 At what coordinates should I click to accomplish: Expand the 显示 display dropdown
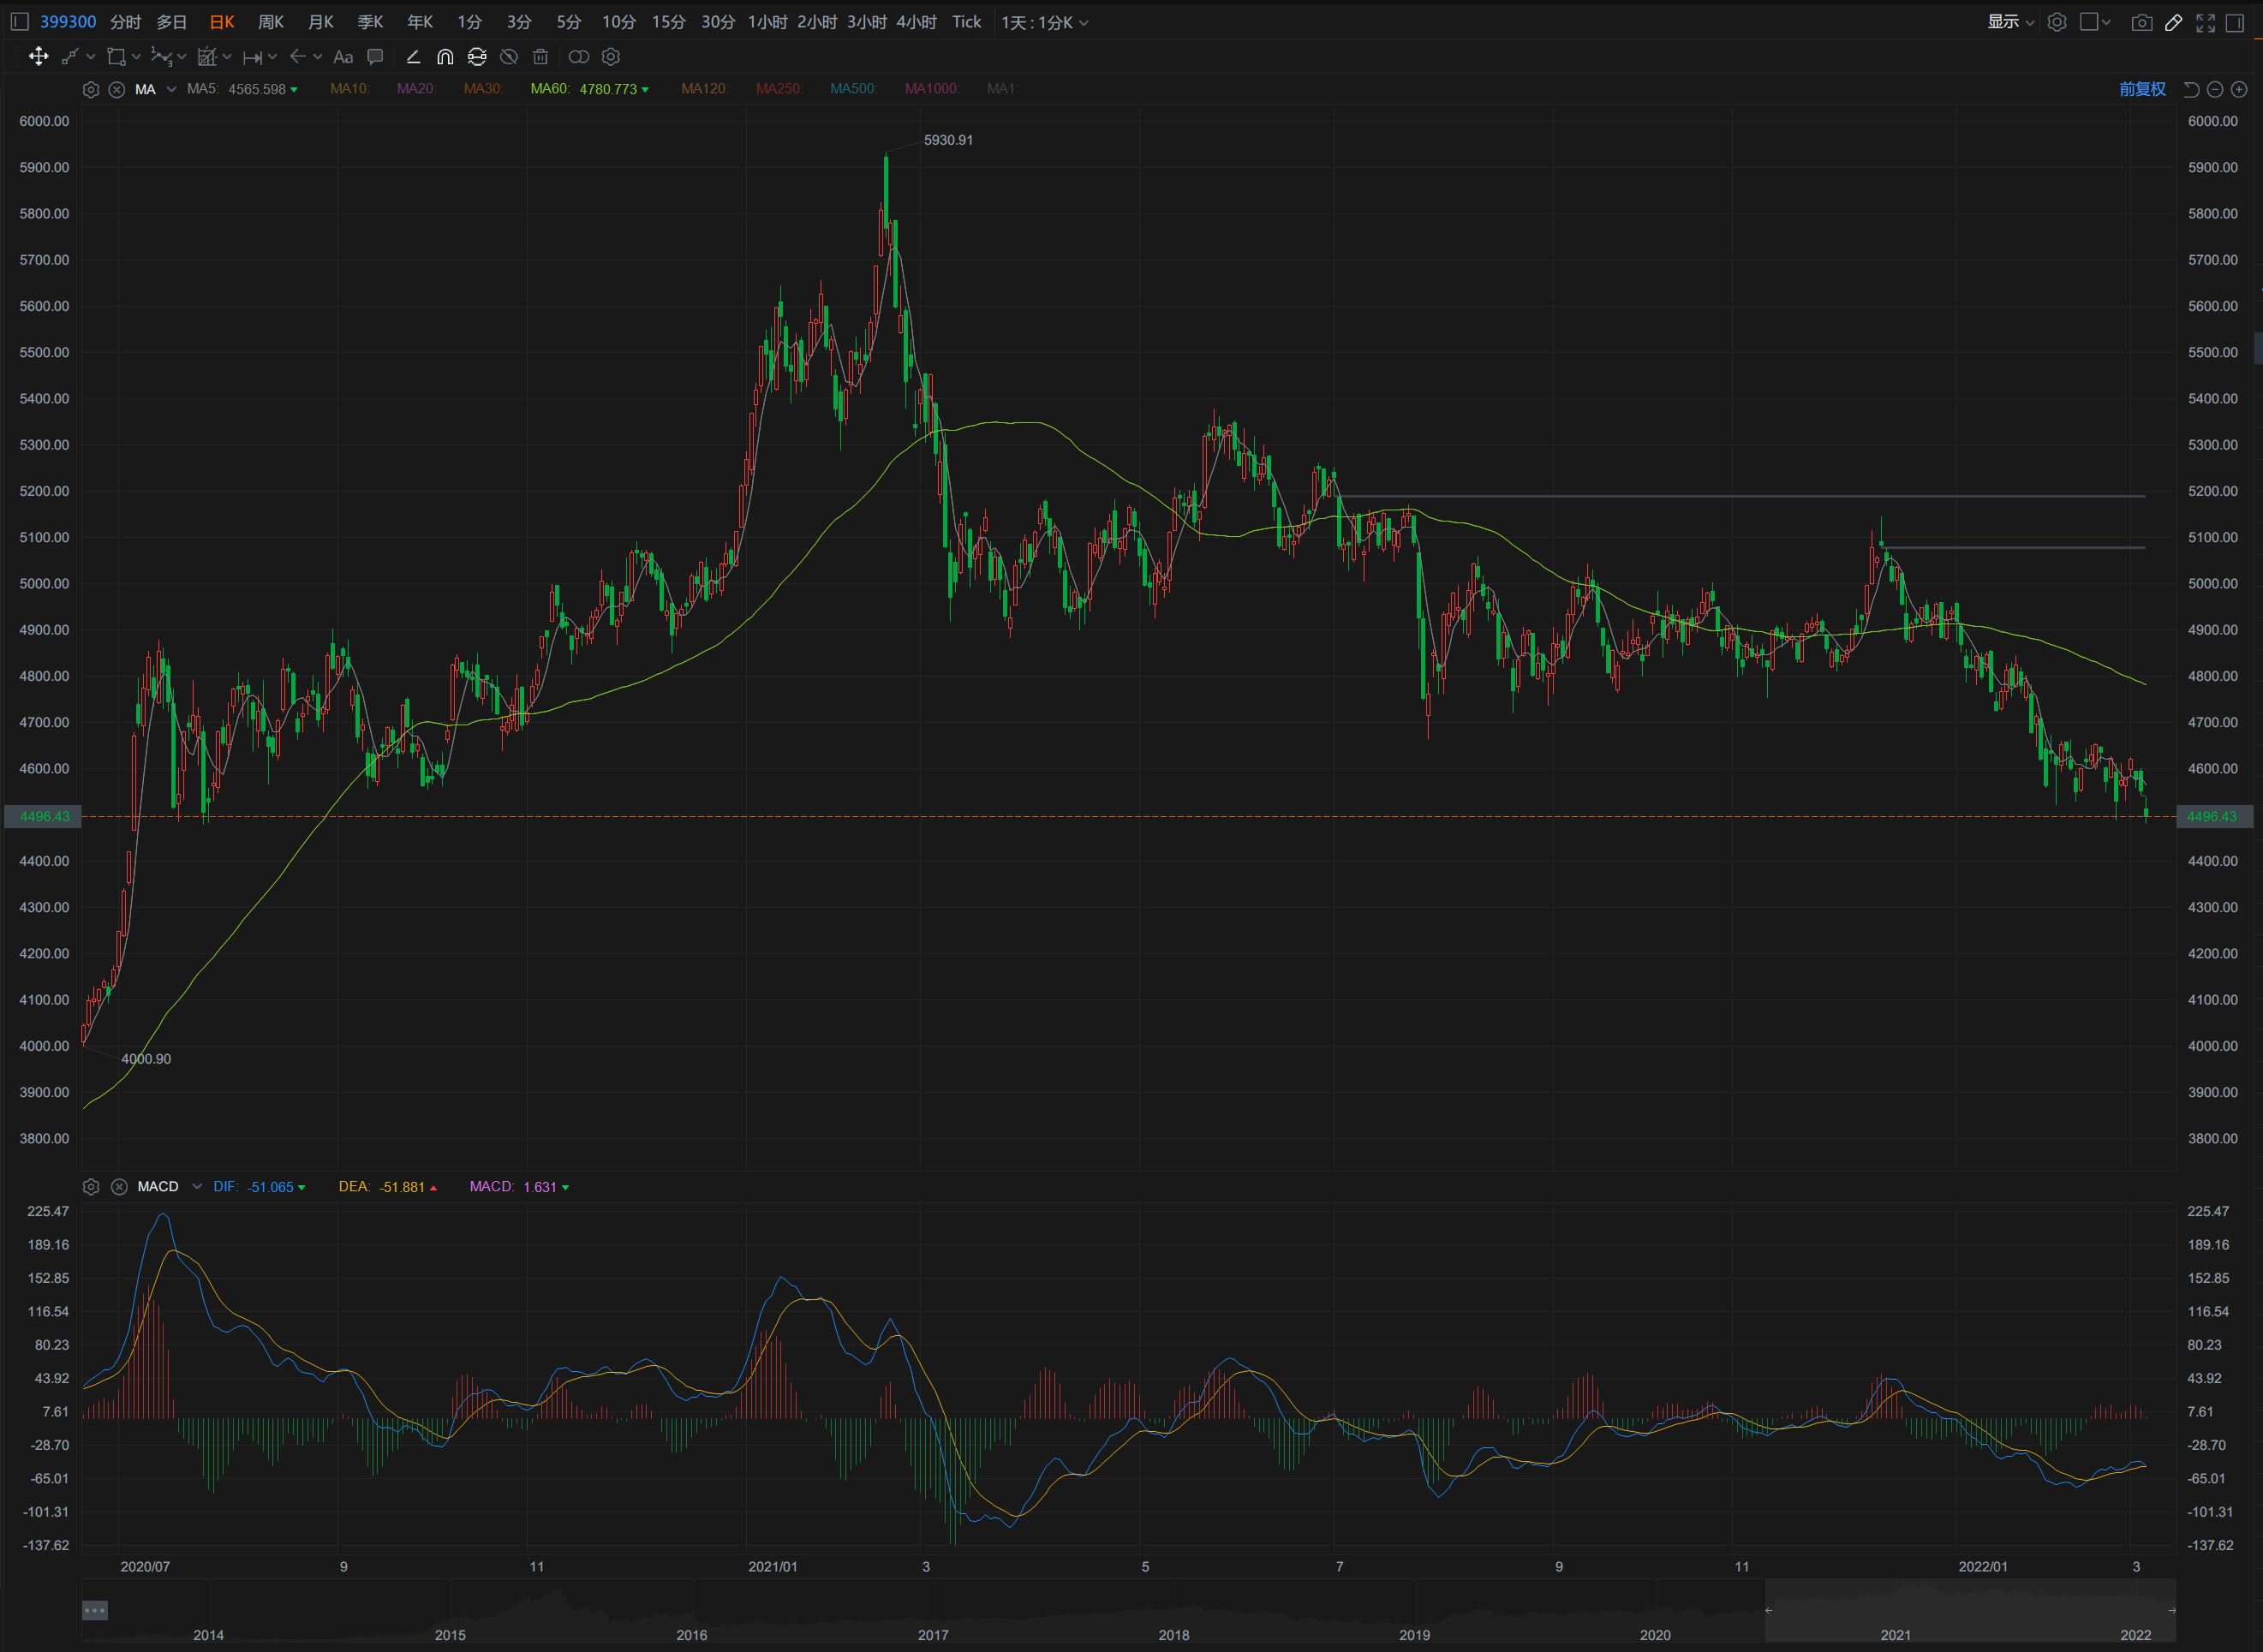pyautogui.click(x=2010, y=22)
